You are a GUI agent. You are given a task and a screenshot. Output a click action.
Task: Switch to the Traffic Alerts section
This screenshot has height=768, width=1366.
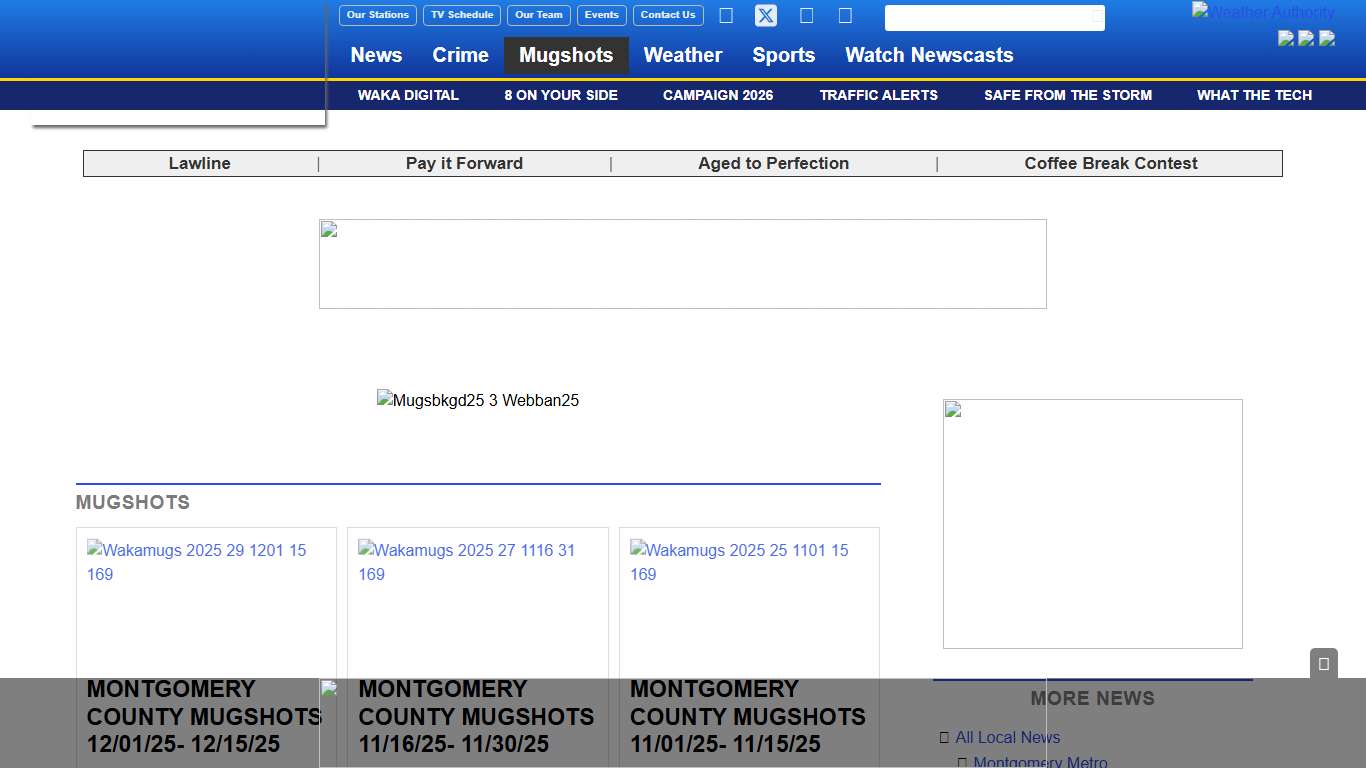(879, 95)
